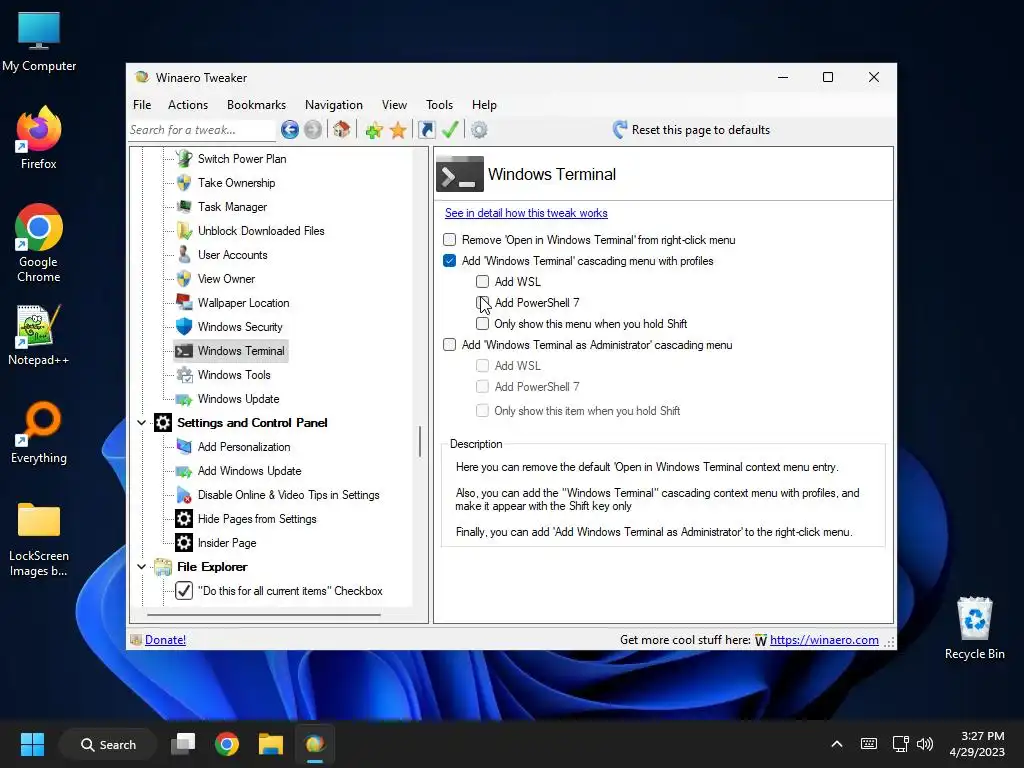
Task: Check Add 'Windows Terminal as Administrator' cascading menu
Action: (x=449, y=345)
